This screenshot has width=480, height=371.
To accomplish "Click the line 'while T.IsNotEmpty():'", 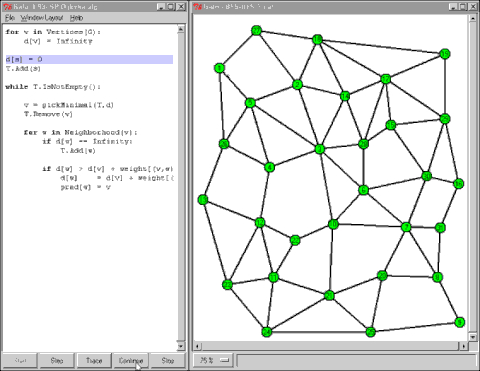I will (53, 87).
